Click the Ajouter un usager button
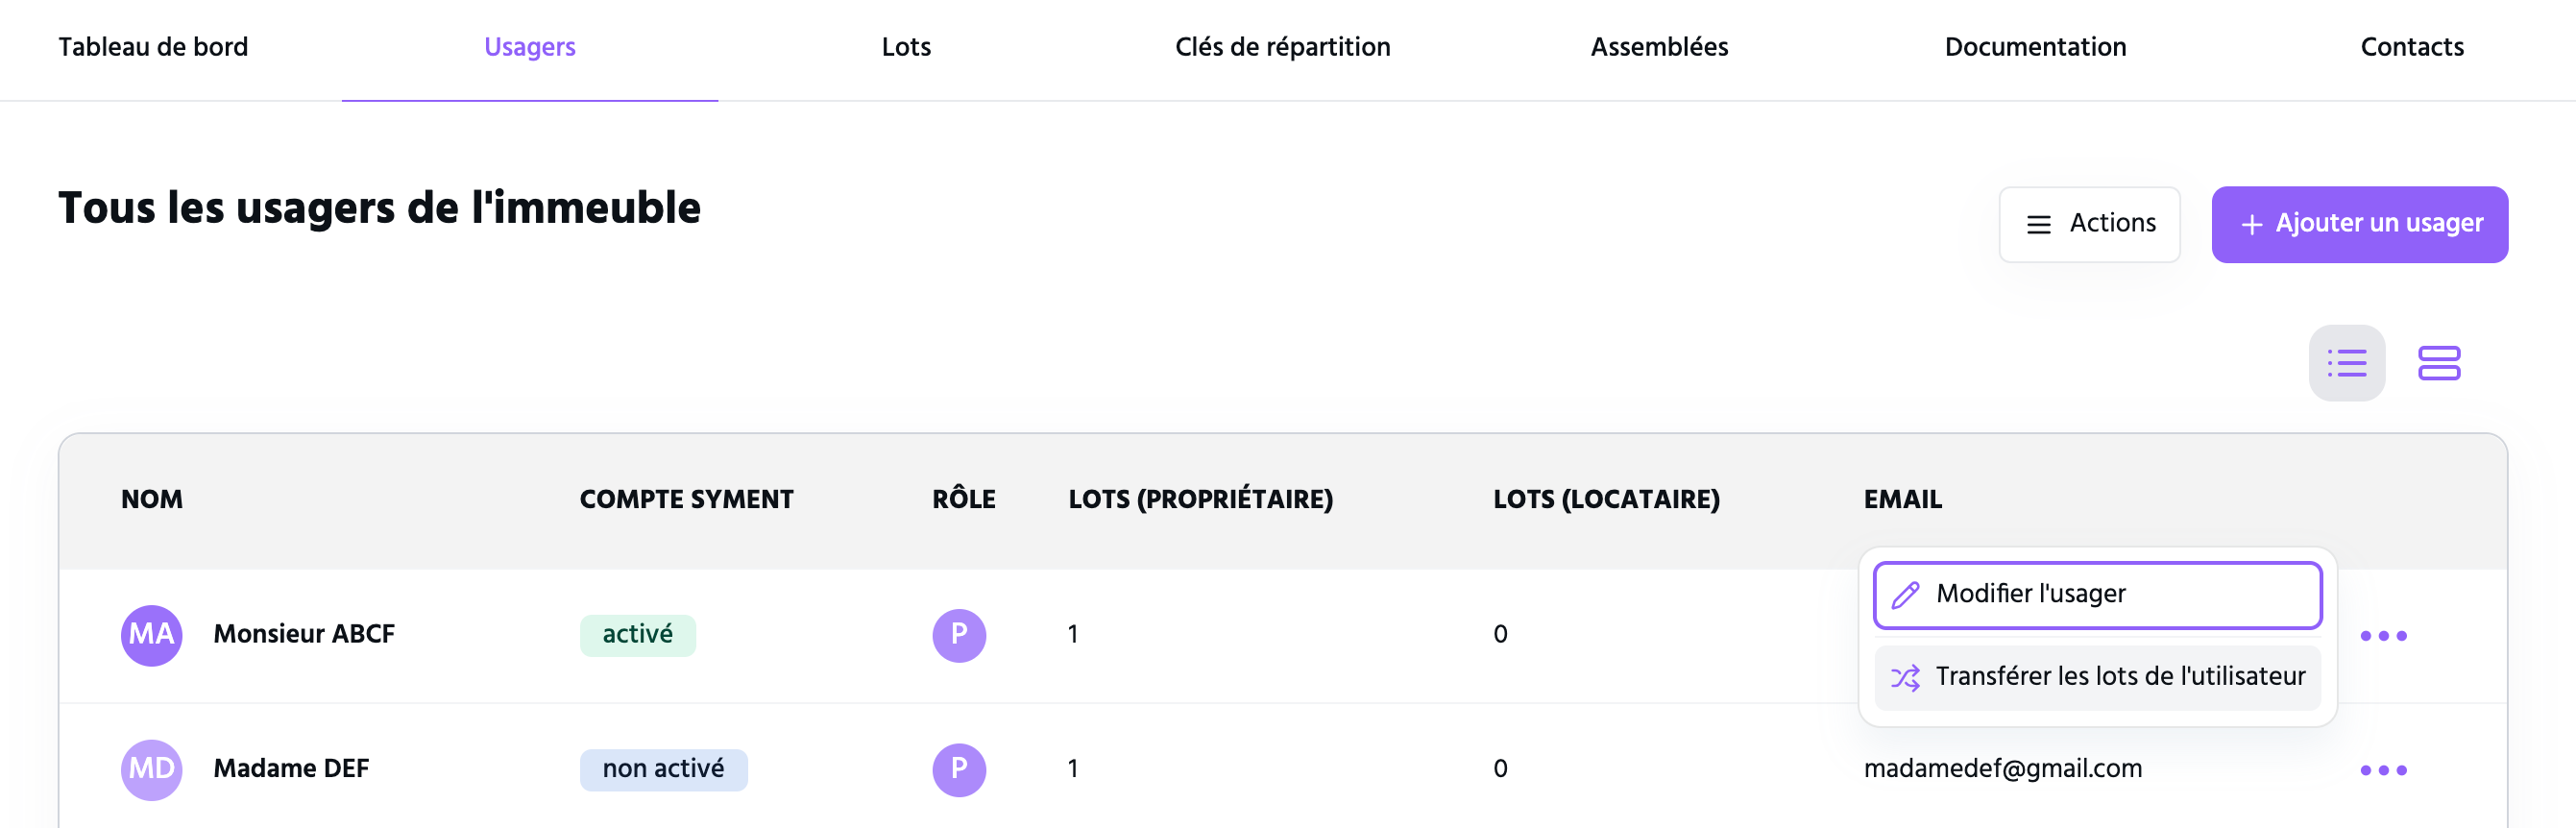This screenshot has width=2576, height=828. point(2359,224)
